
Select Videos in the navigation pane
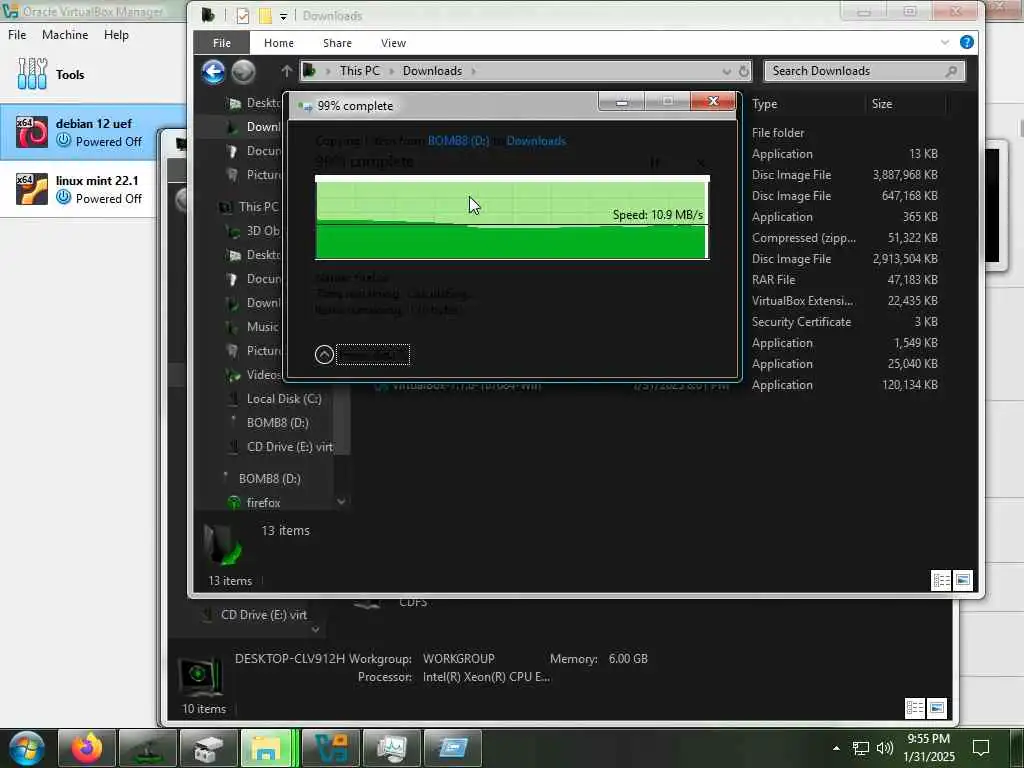point(263,375)
